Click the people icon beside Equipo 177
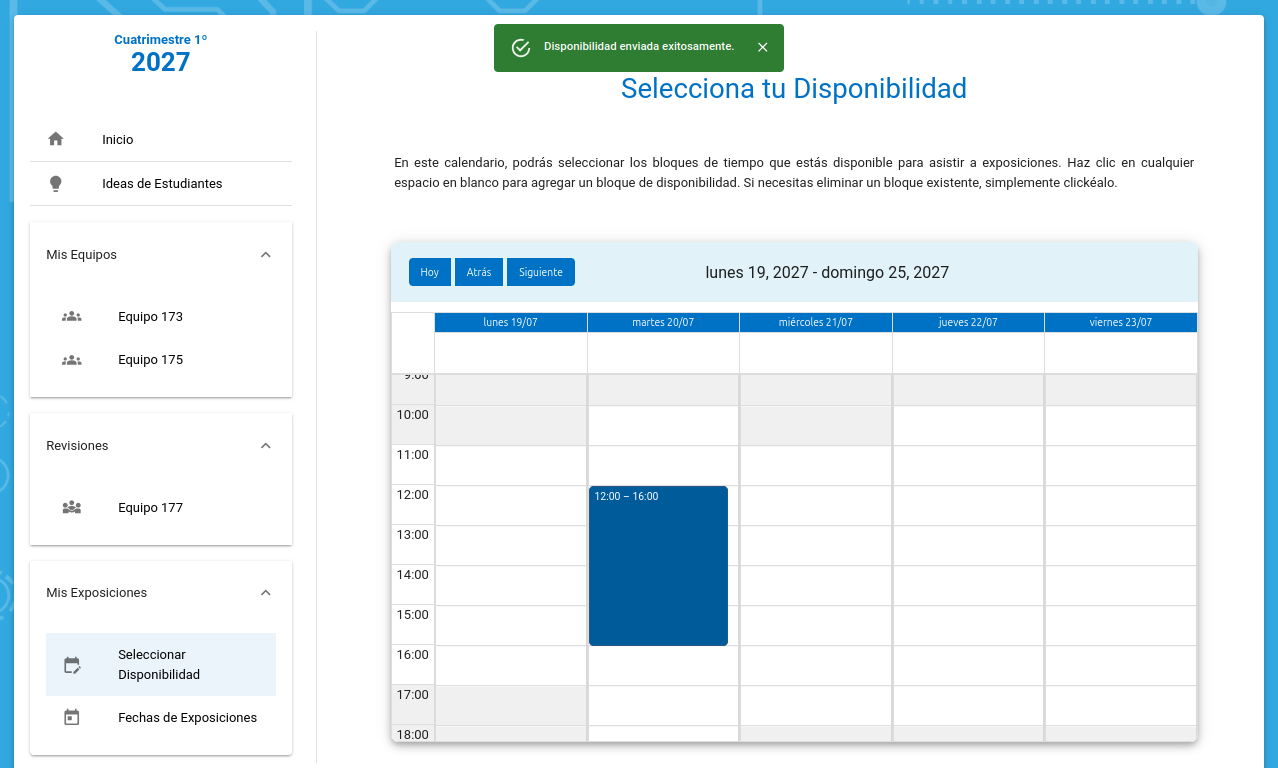Image resolution: width=1278 pixels, height=768 pixels. coord(71,508)
